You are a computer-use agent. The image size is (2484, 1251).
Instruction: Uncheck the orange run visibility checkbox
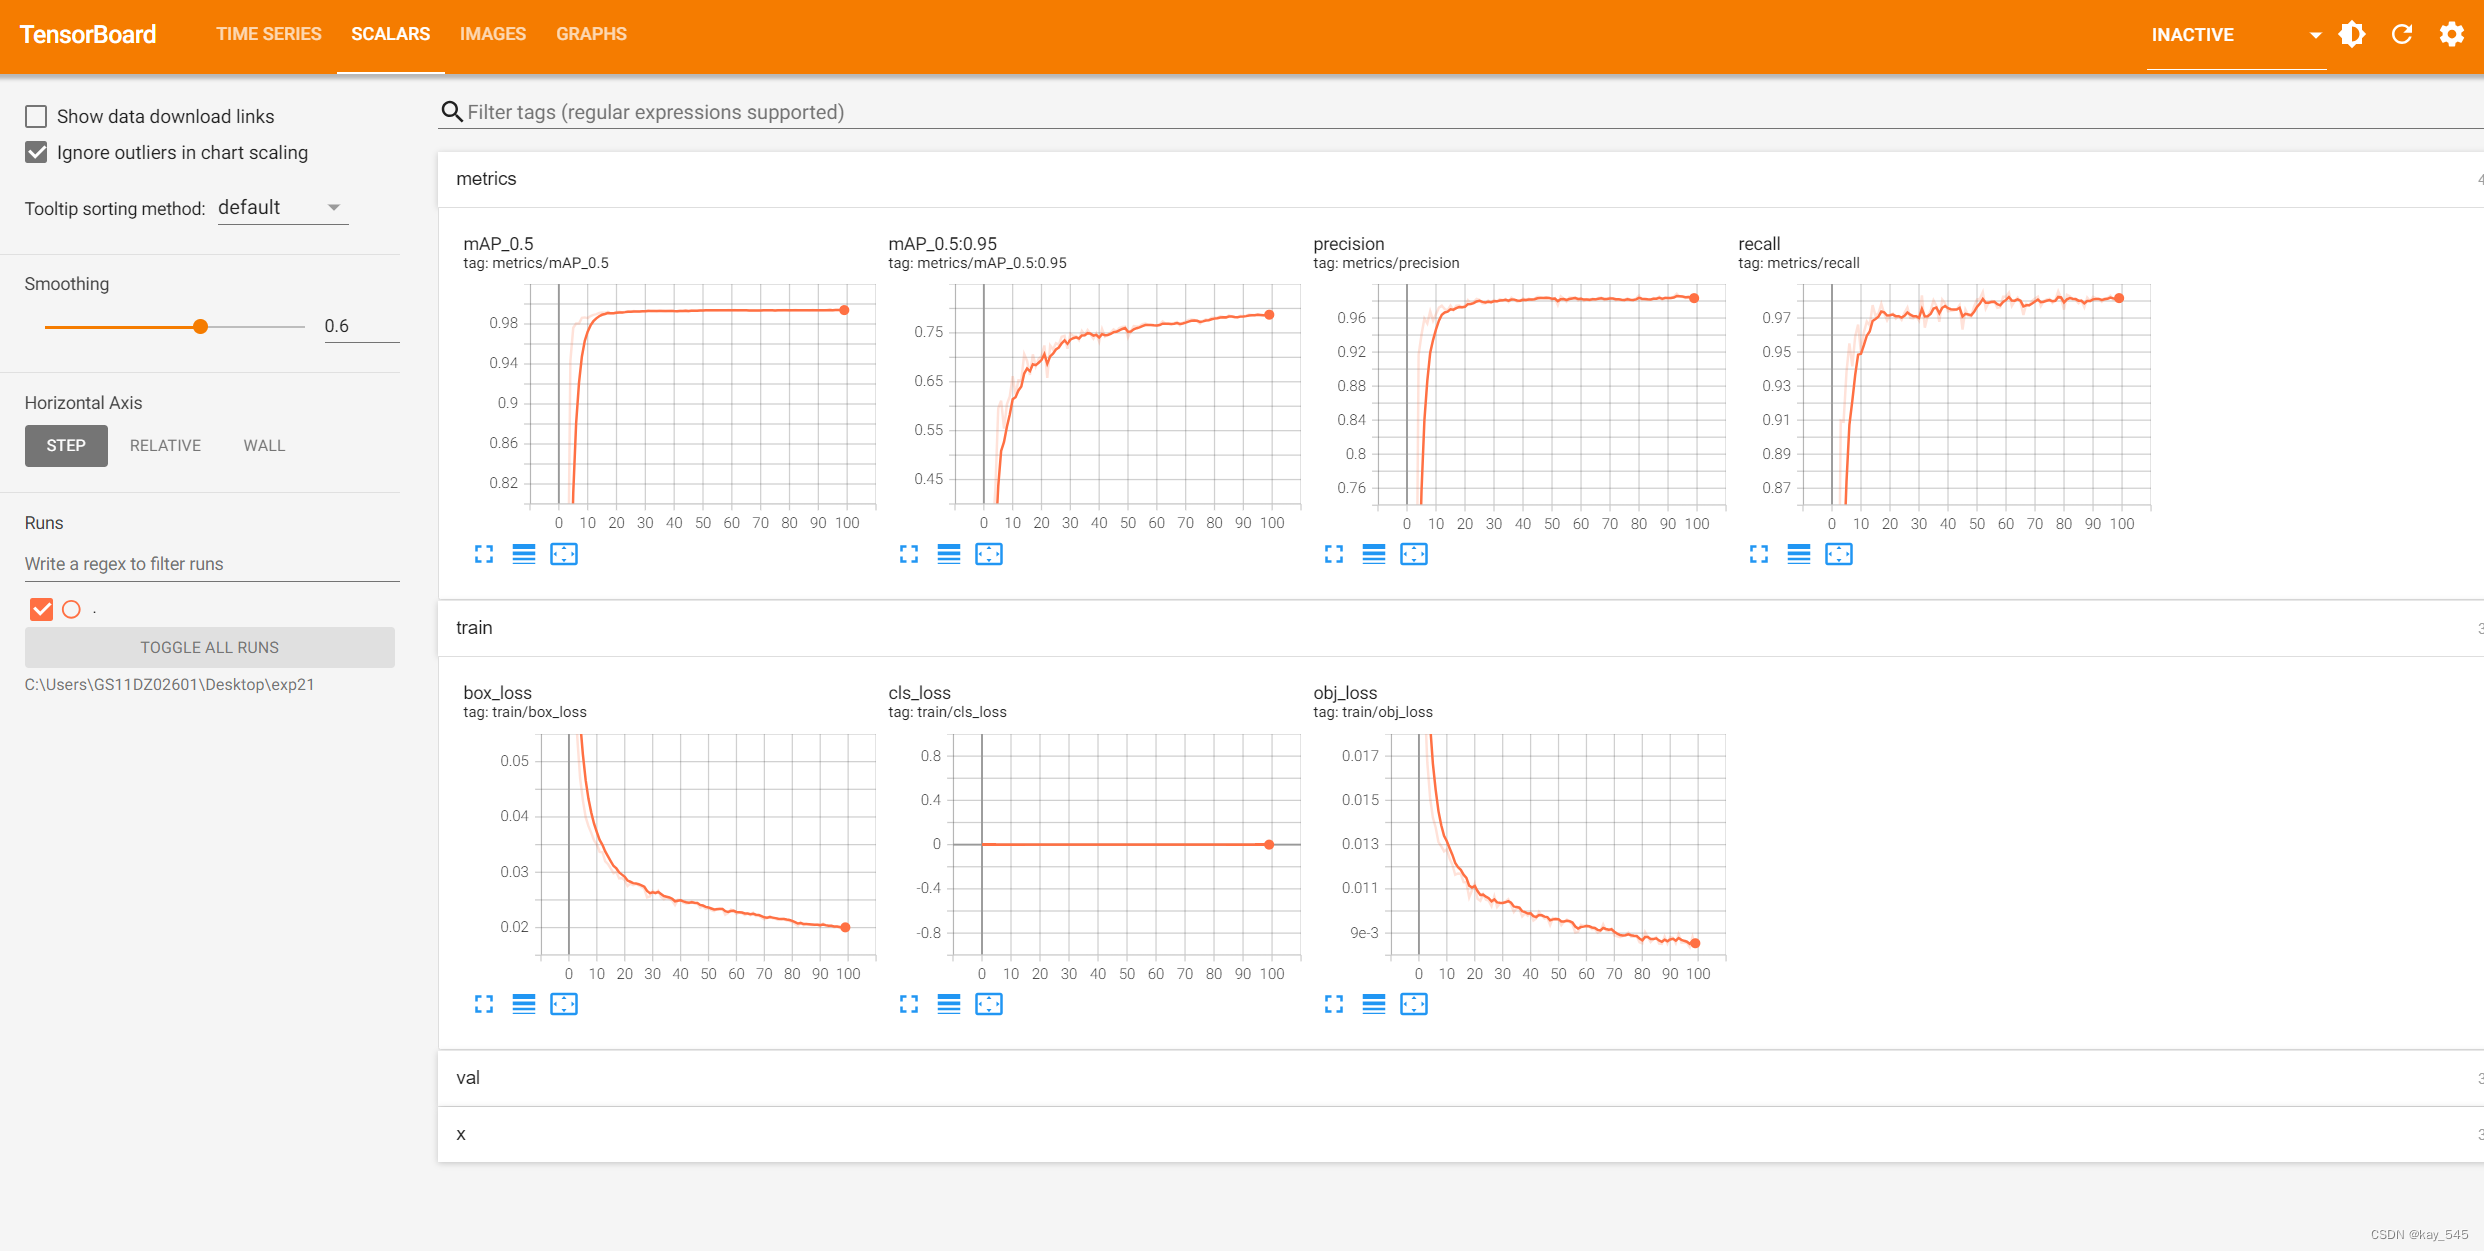[x=41, y=609]
